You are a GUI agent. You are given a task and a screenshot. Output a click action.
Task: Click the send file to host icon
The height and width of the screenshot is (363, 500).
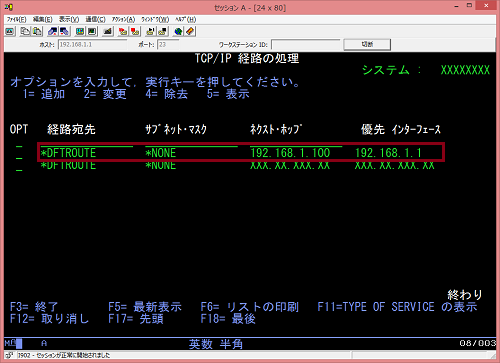[52, 31]
